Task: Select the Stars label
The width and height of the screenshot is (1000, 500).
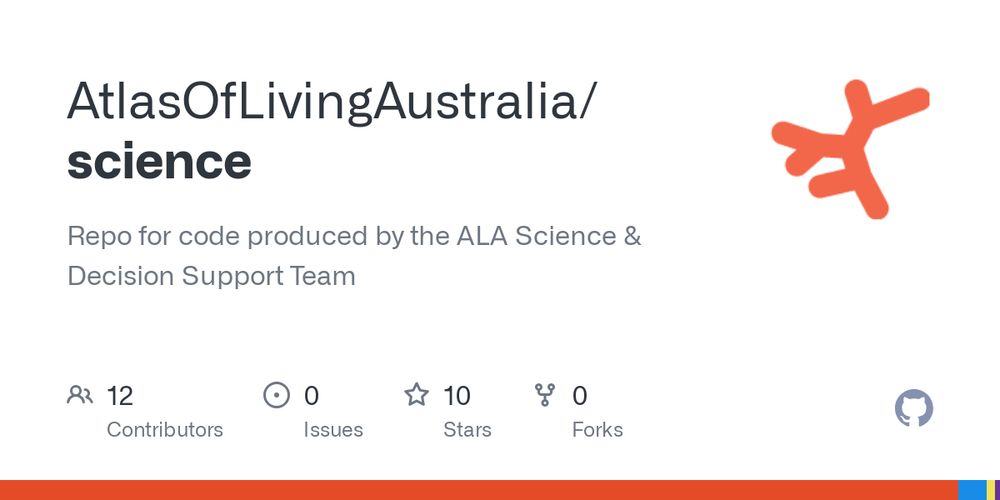Action: point(467,430)
